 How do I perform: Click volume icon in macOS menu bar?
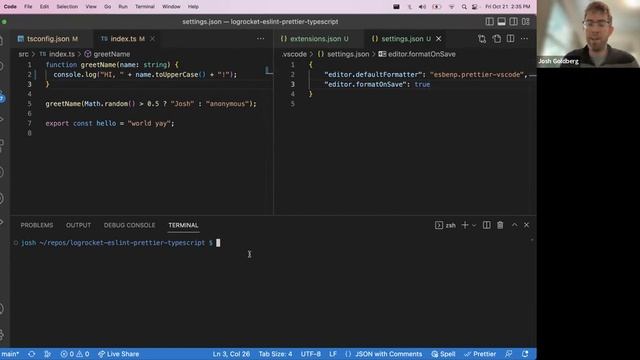[422, 7]
